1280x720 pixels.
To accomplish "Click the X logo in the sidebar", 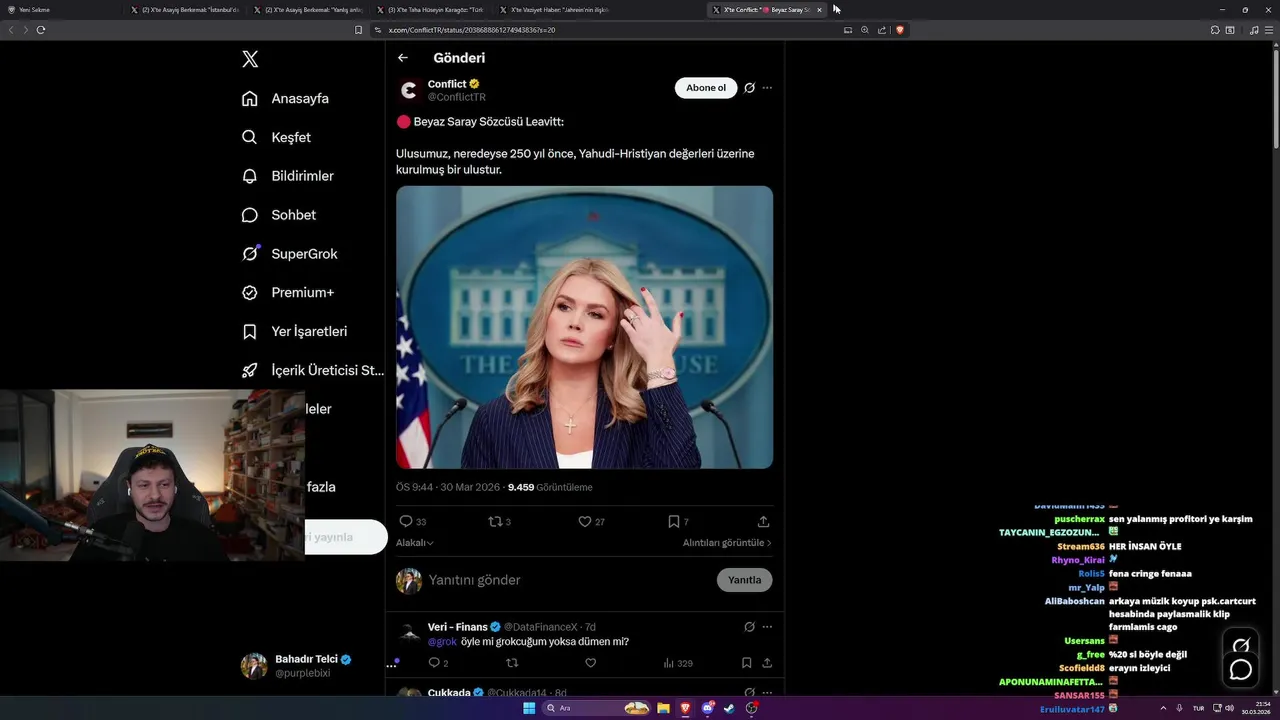I will pyautogui.click(x=250, y=59).
